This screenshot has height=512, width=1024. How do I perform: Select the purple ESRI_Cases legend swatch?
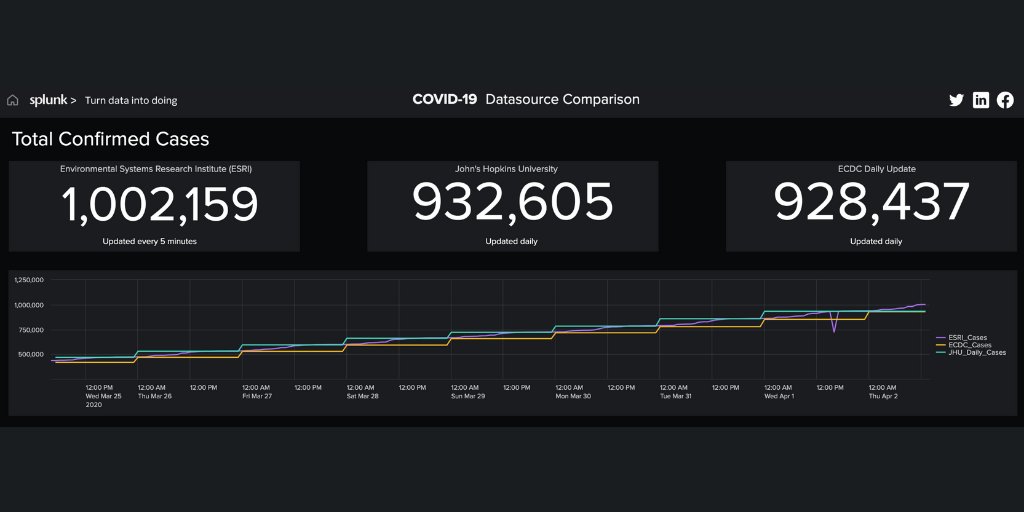(941, 338)
